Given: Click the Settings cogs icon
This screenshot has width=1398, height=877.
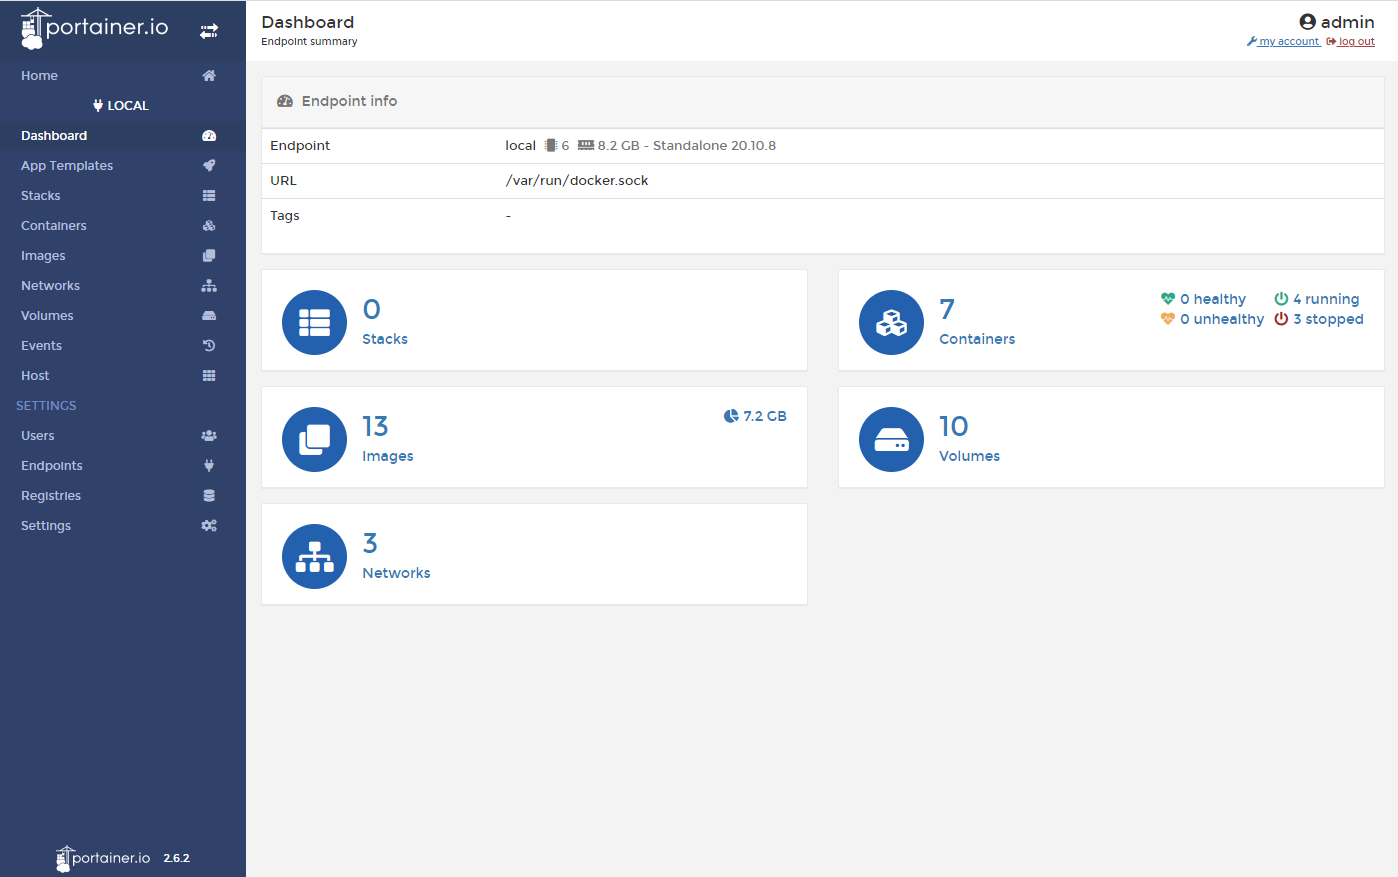Looking at the screenshot, I should [209, 526].
